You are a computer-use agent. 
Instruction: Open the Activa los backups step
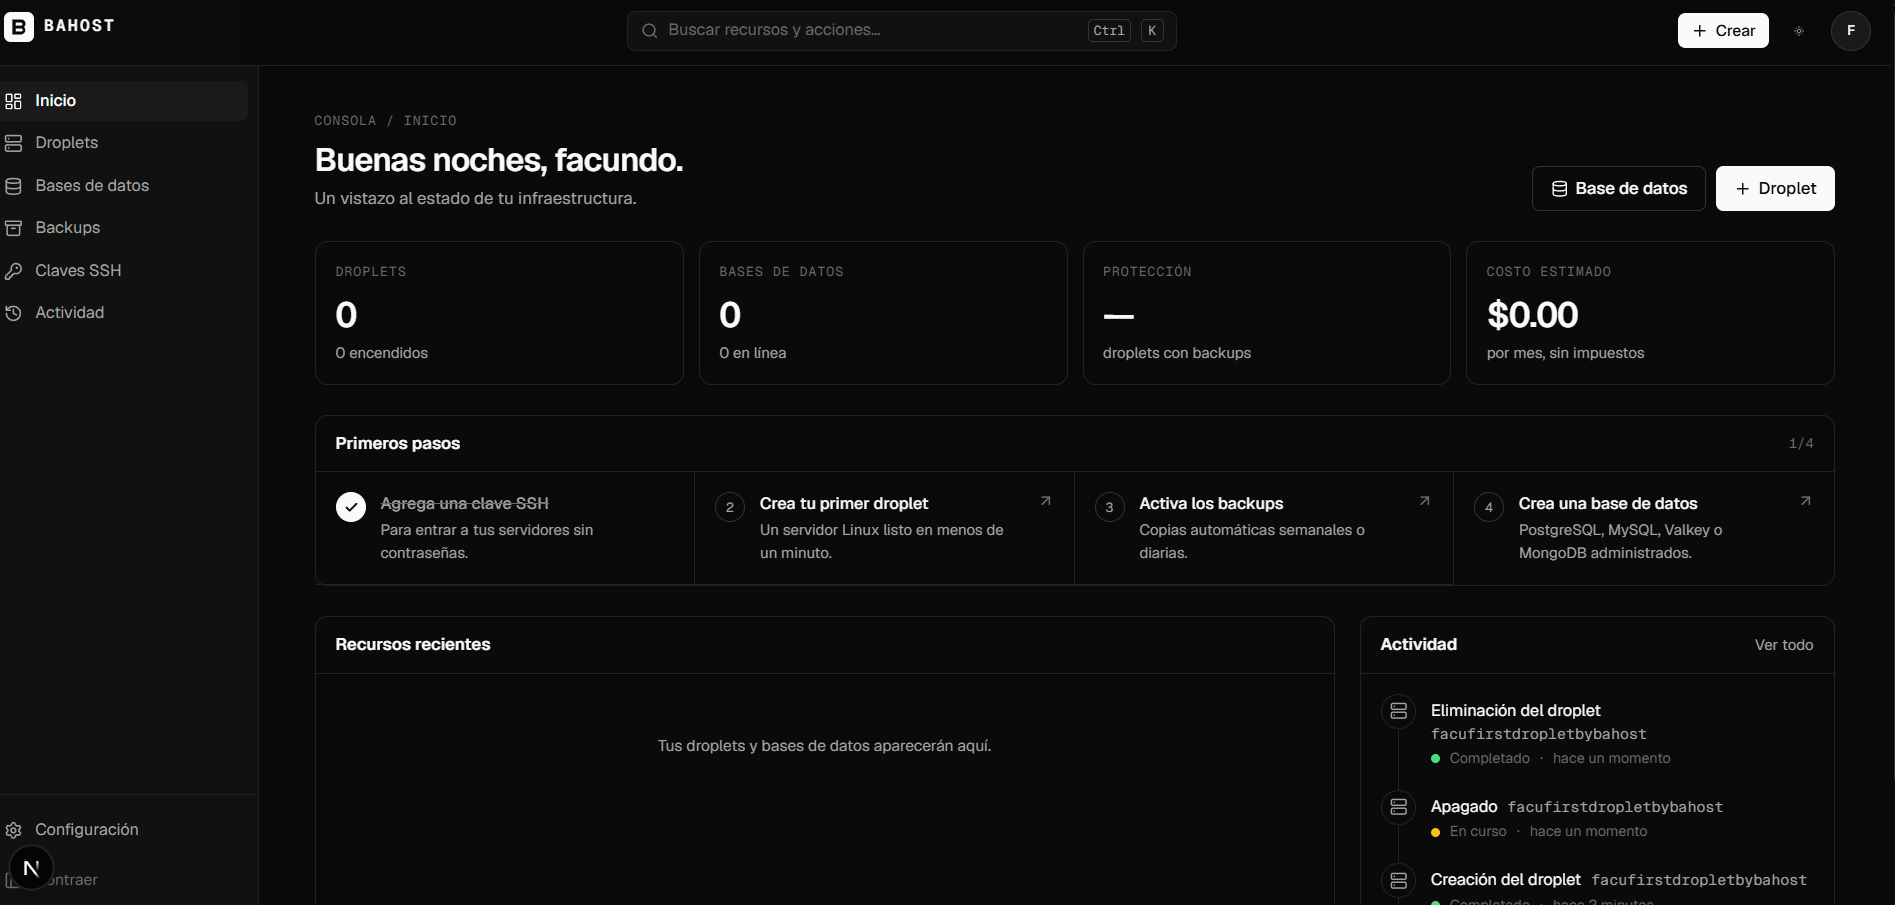click(1264, 528)
